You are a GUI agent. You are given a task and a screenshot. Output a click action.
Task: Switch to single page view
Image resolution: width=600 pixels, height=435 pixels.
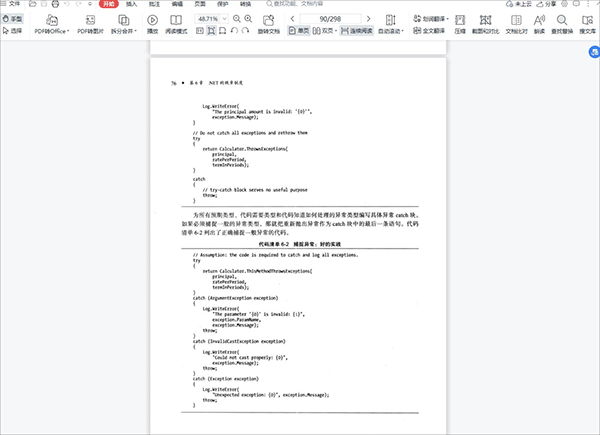(299, 31)
